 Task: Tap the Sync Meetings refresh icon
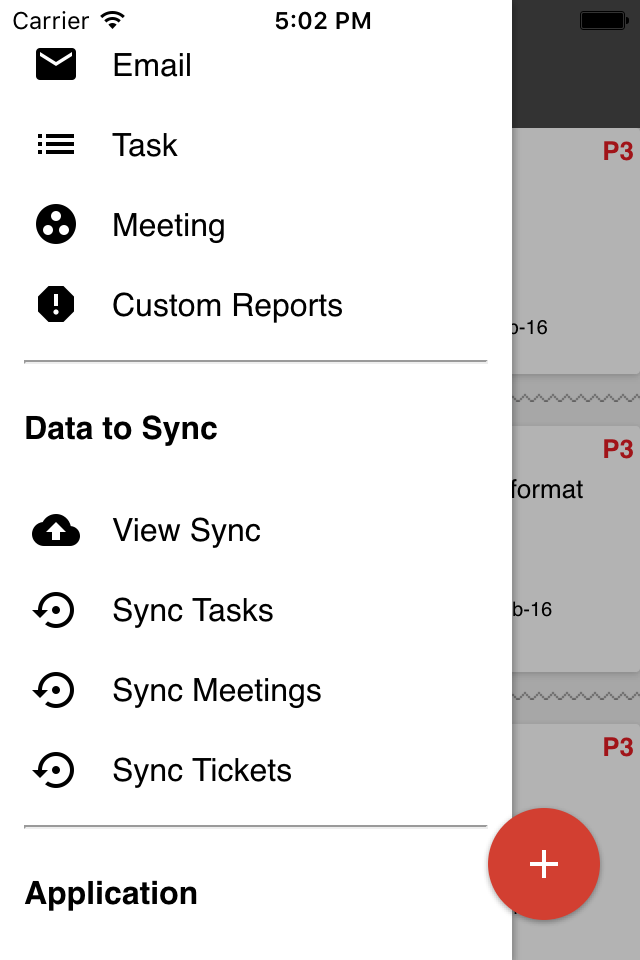[56, 691]
